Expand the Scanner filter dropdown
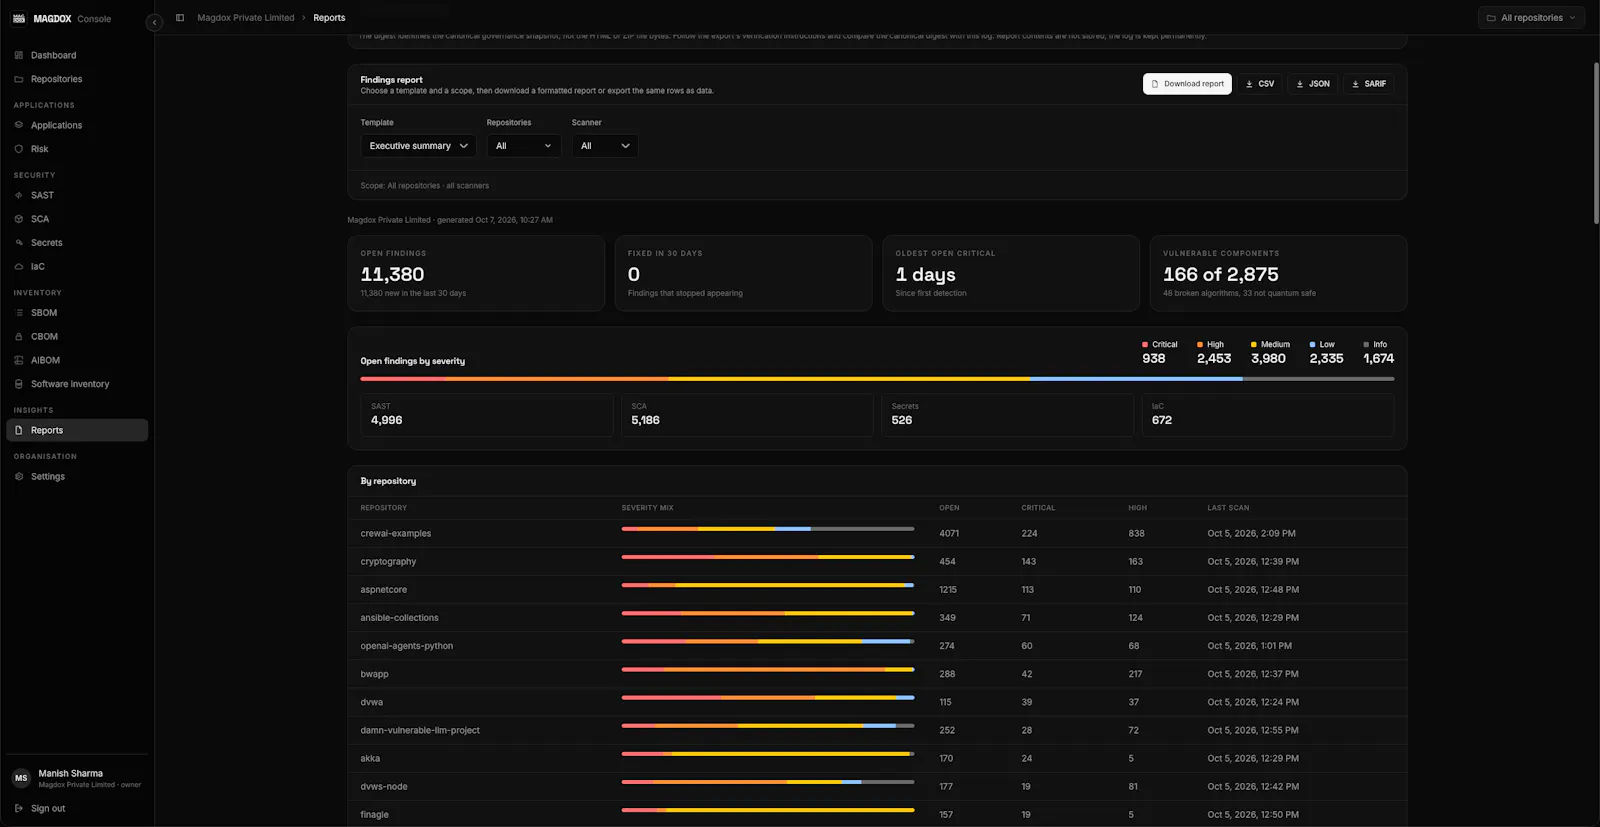The height and width of the screenshot is (827, 1600). 605,146
